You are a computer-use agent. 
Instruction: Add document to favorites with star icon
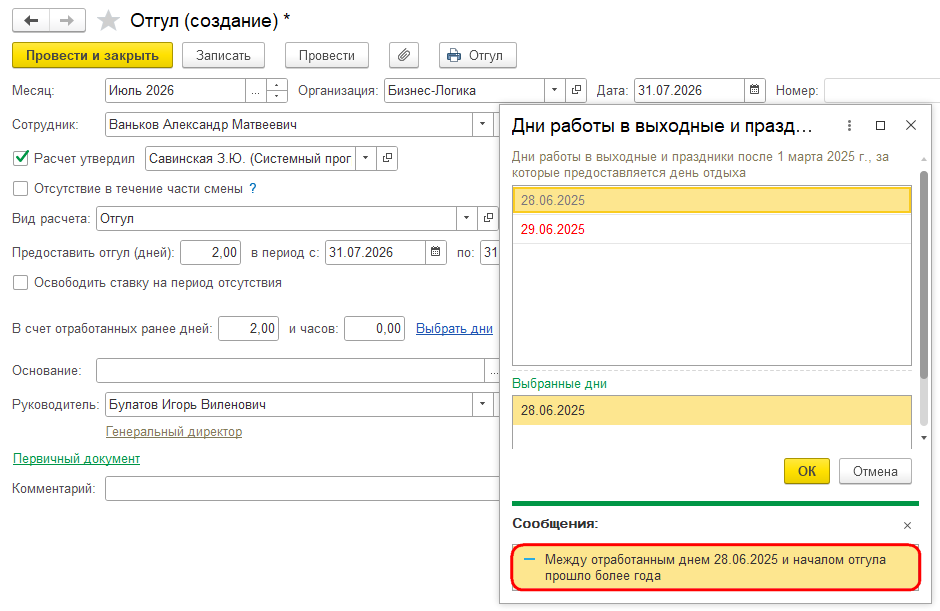tap(108, 20)
